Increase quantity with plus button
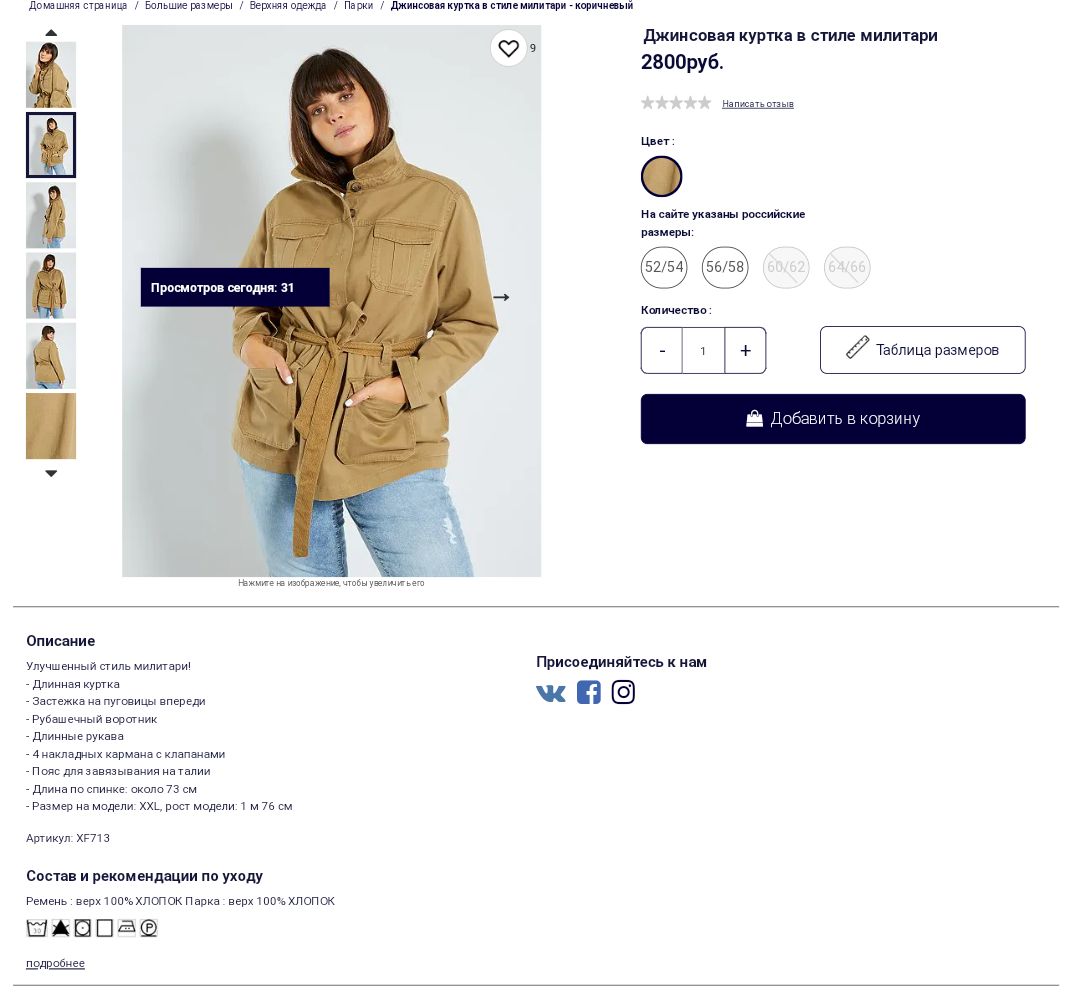Viewport: 1080px width, 992px height. click(745, 351)
